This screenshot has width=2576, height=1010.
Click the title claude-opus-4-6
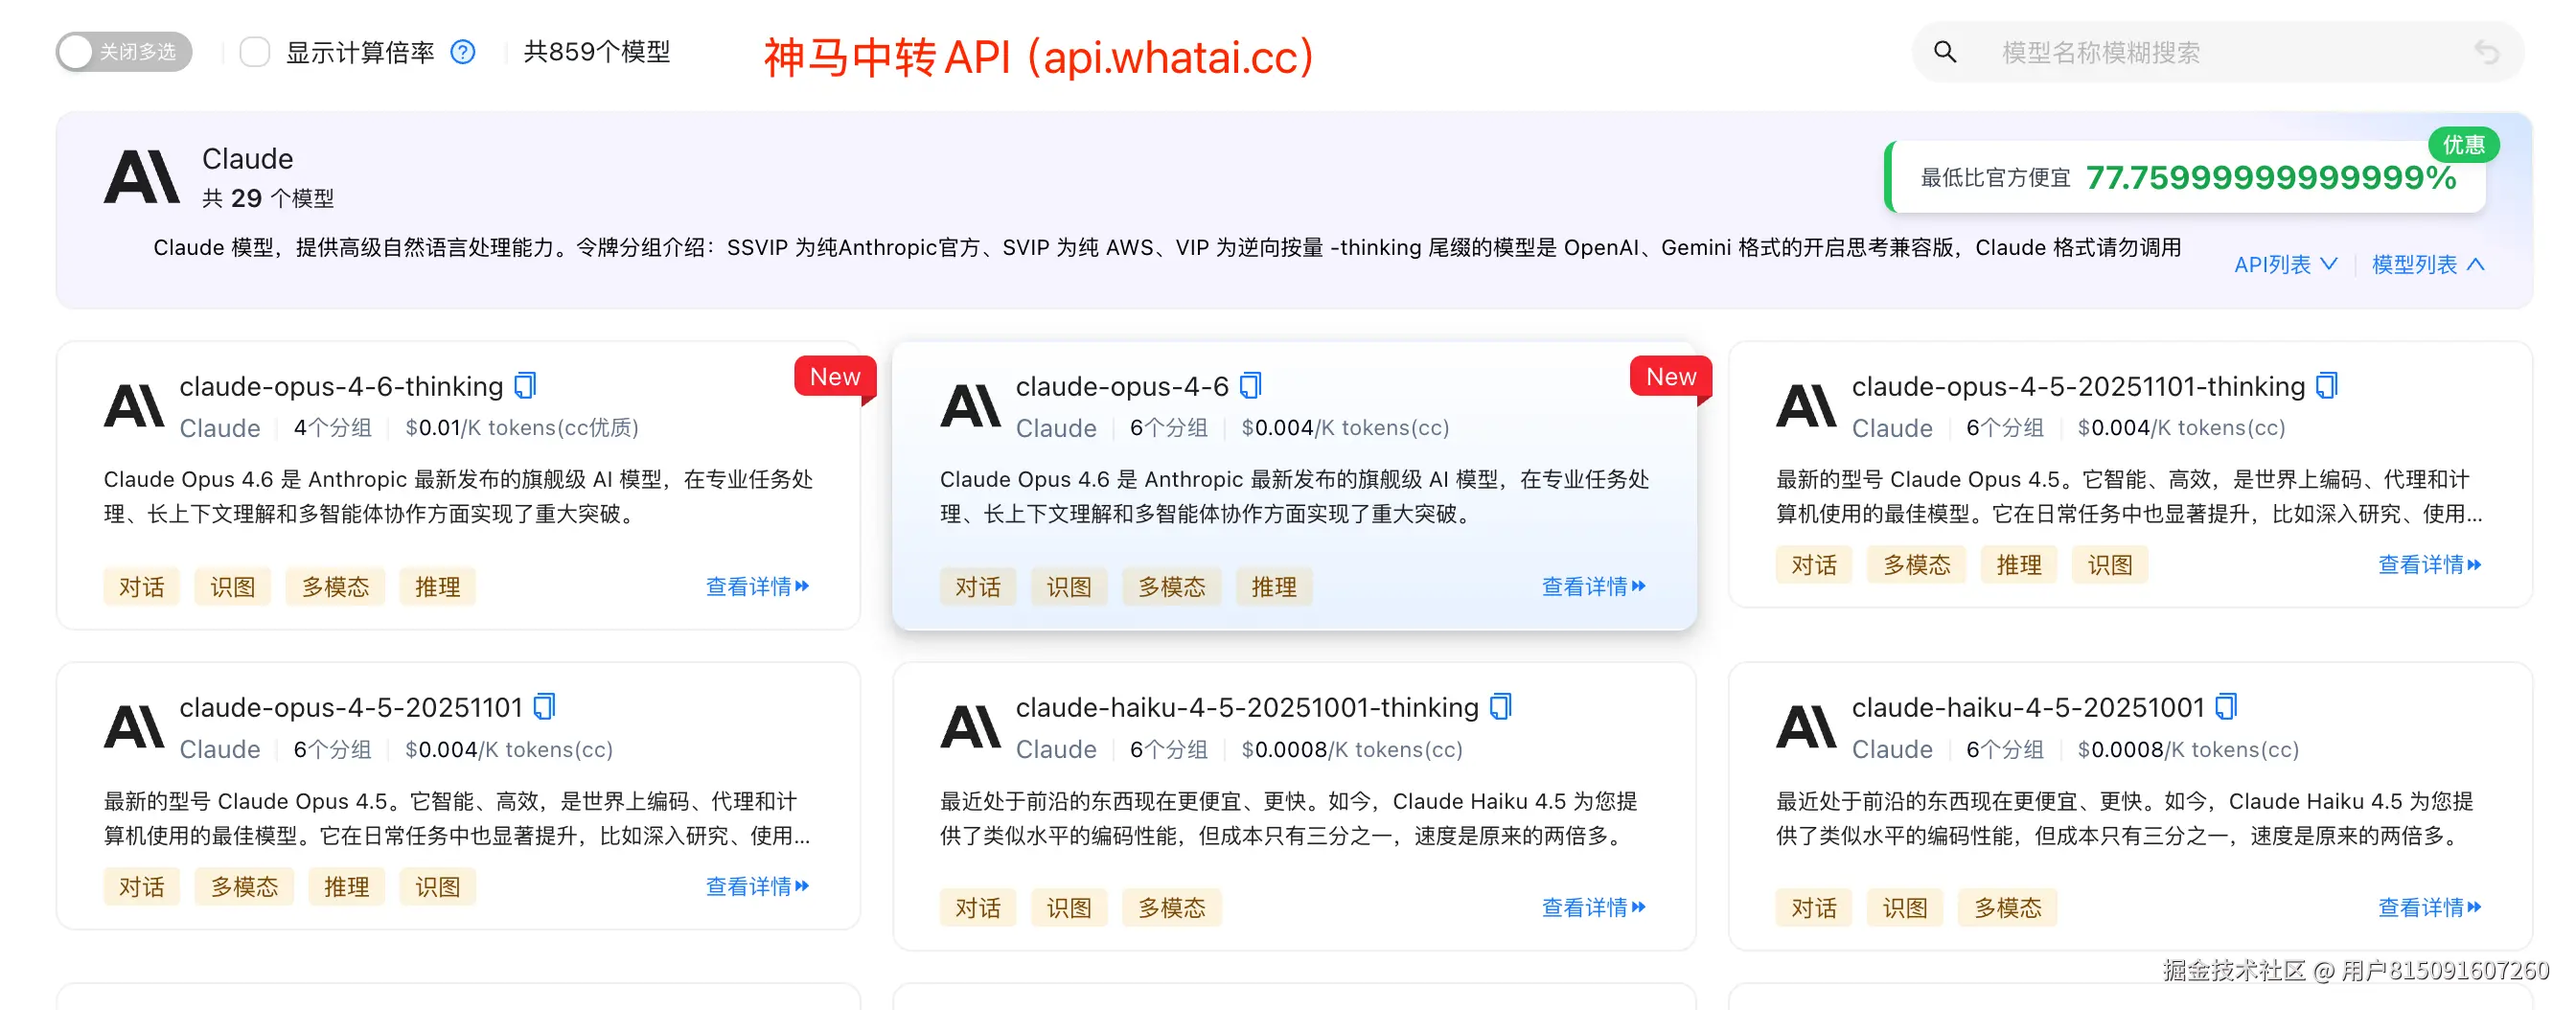click(x=1122, y=387)
